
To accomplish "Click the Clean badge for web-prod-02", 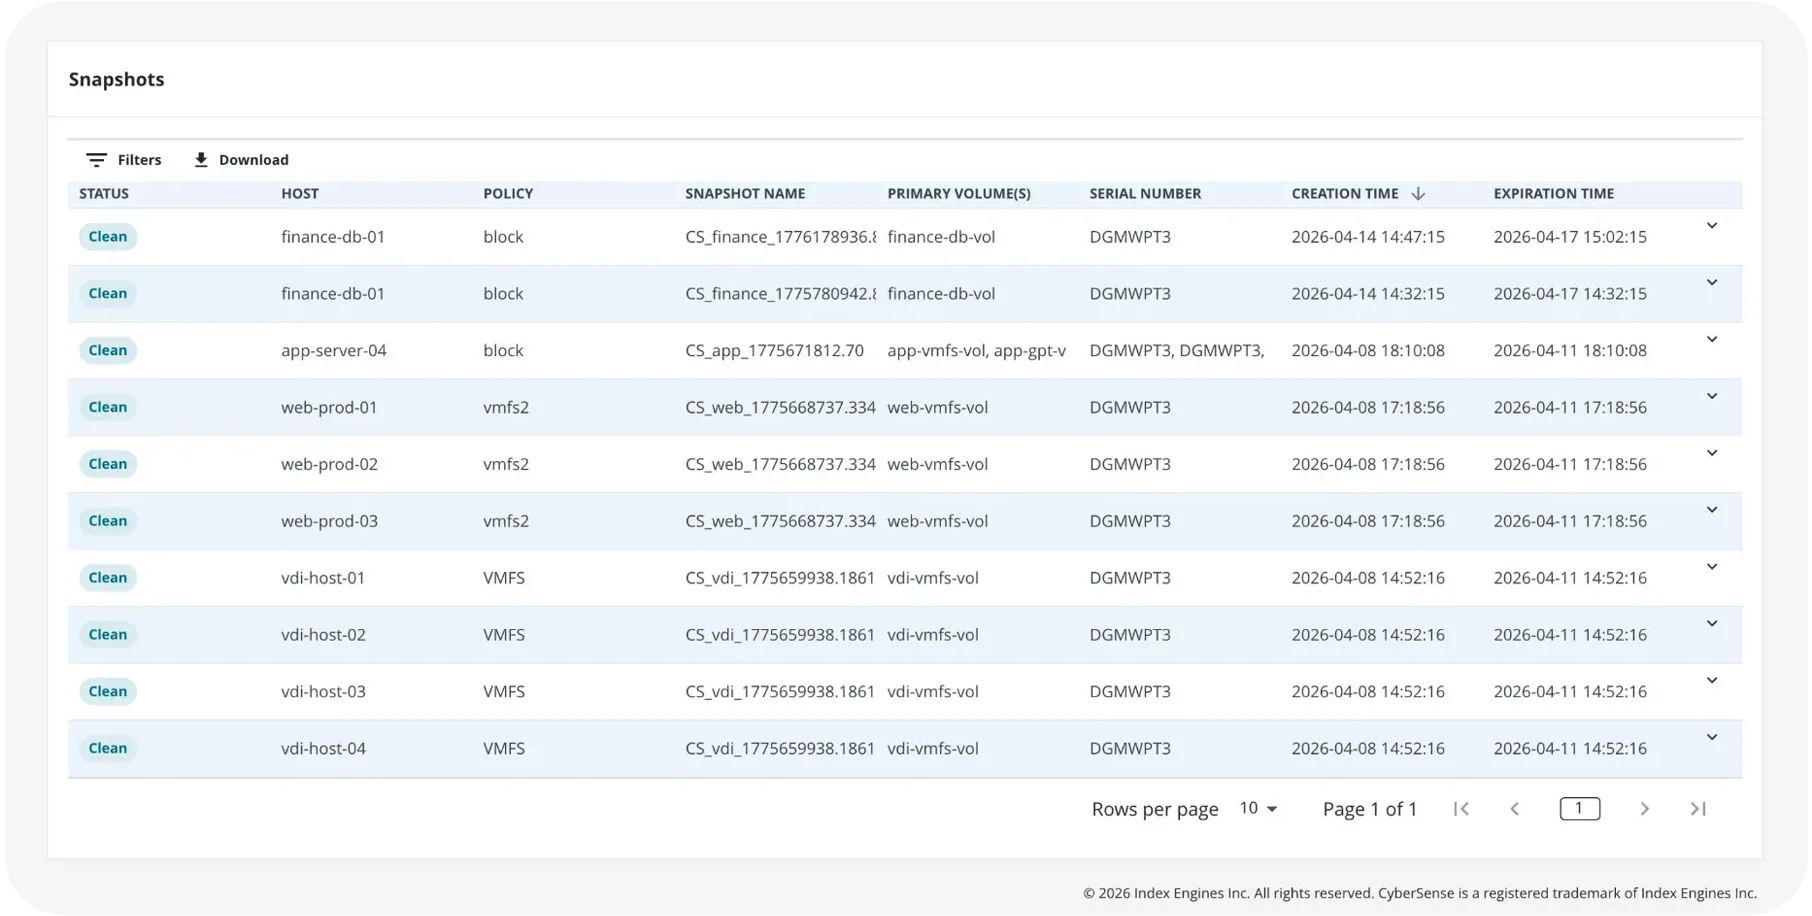I will pos(108,464).
